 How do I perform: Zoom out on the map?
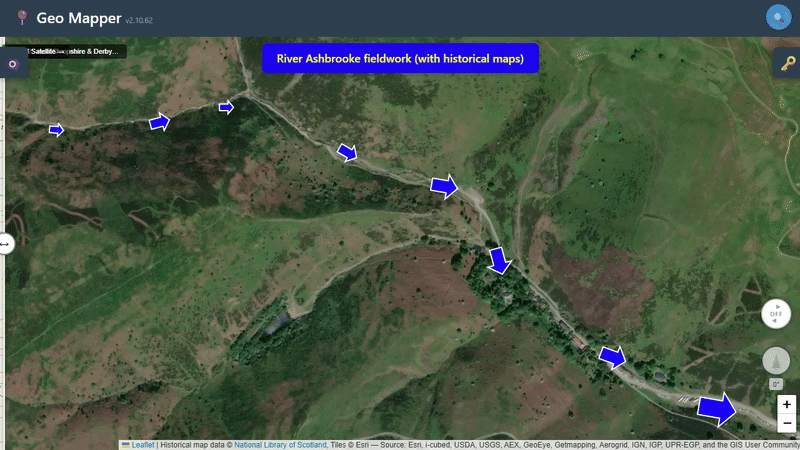click(787, 423)
